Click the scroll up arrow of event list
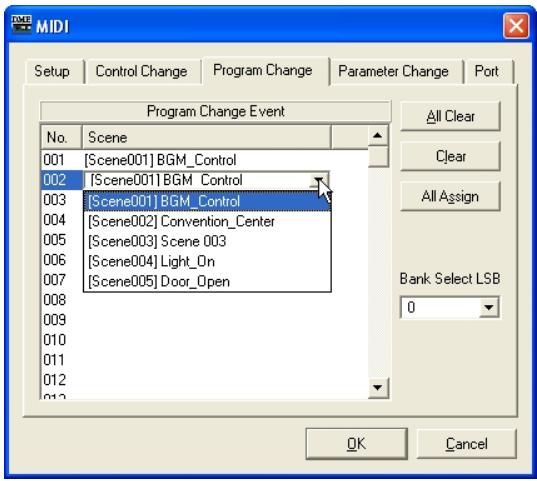 (x=378, y=135)
